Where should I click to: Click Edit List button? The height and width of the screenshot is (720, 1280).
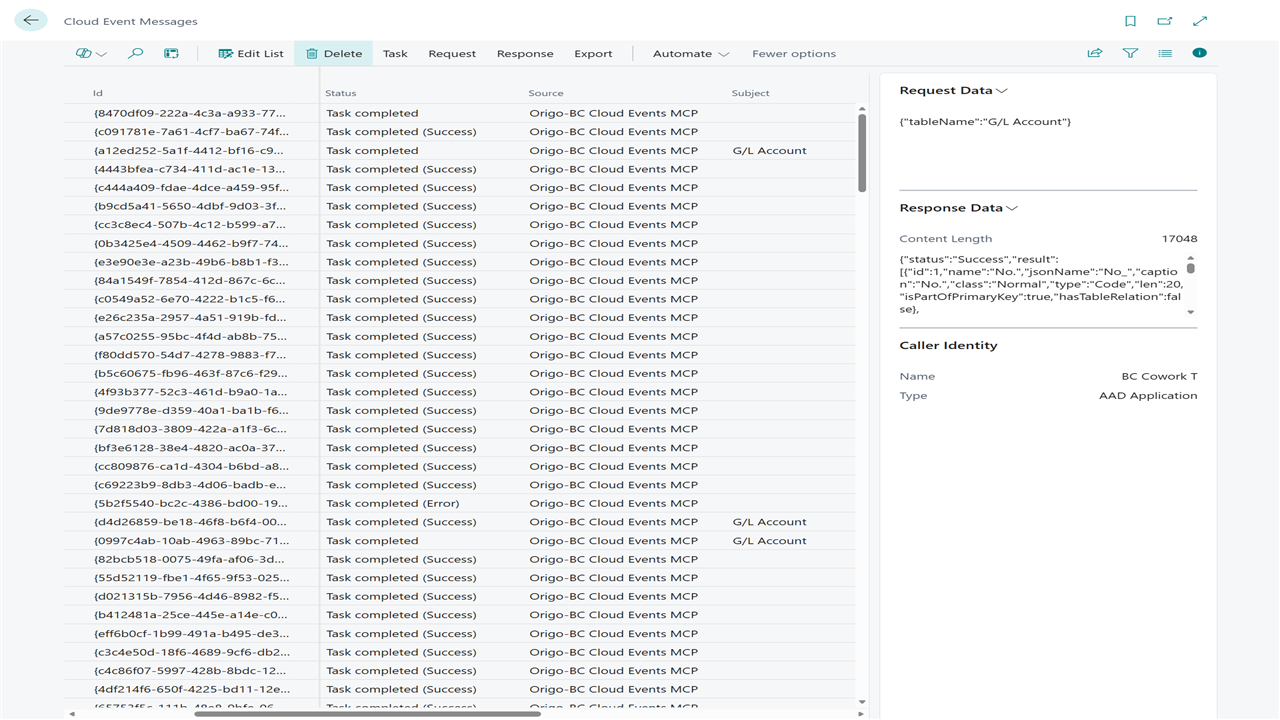pos(251,54)
